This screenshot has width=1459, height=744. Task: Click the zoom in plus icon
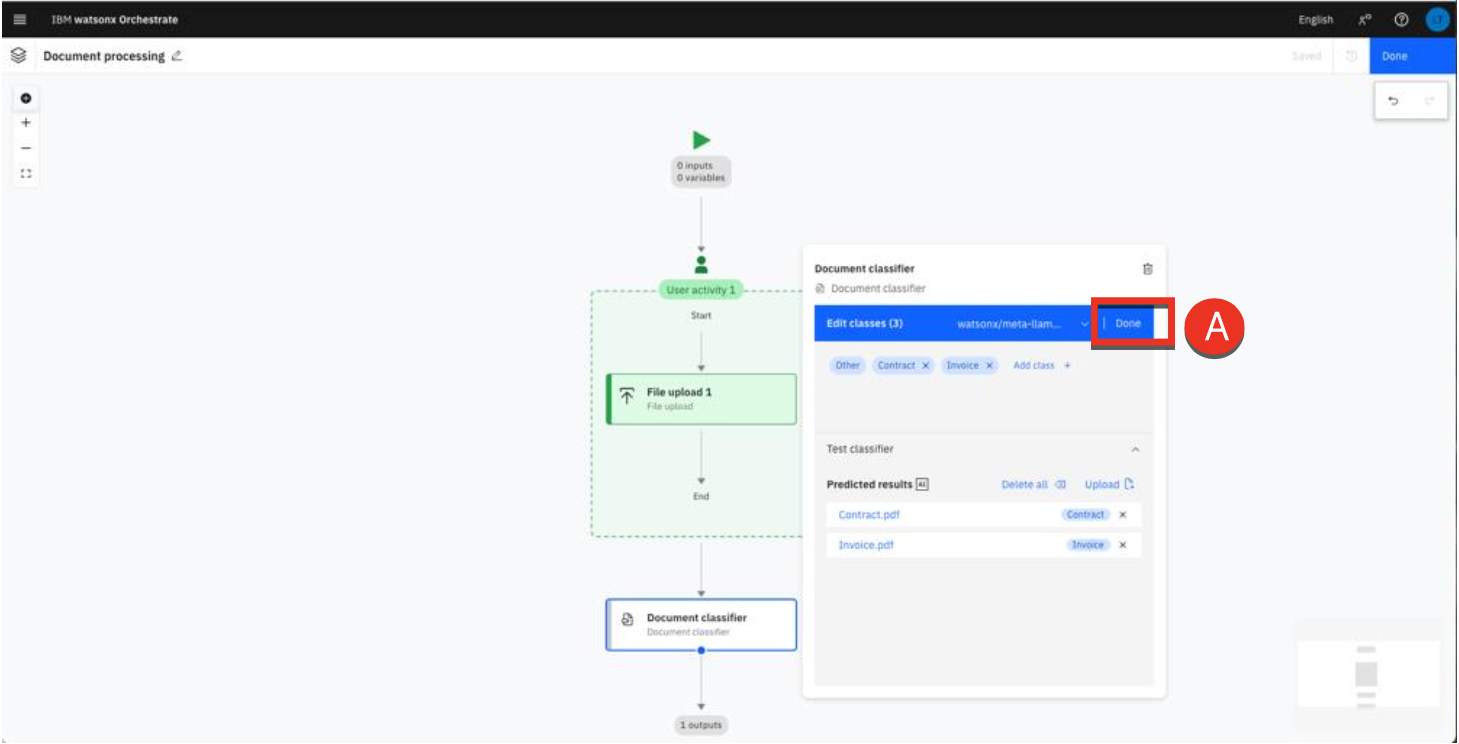click(x=26, y=123)
